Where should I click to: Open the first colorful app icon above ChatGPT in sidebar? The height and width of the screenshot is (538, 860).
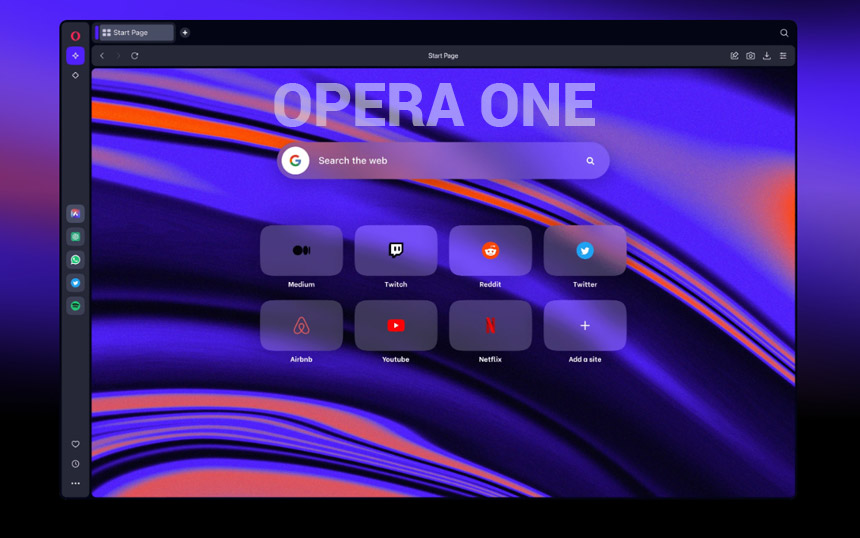[x=75, y=214]
